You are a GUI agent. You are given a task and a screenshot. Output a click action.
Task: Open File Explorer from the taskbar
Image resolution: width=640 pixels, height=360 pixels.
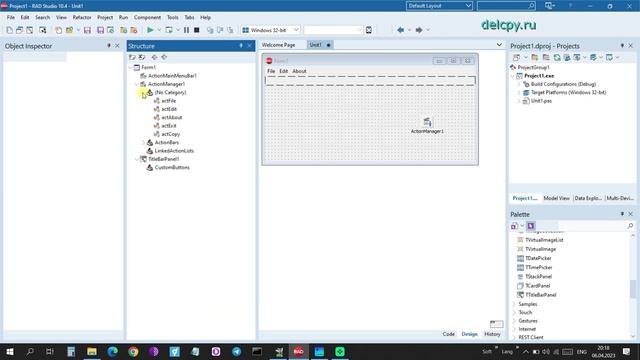(92, 351)
